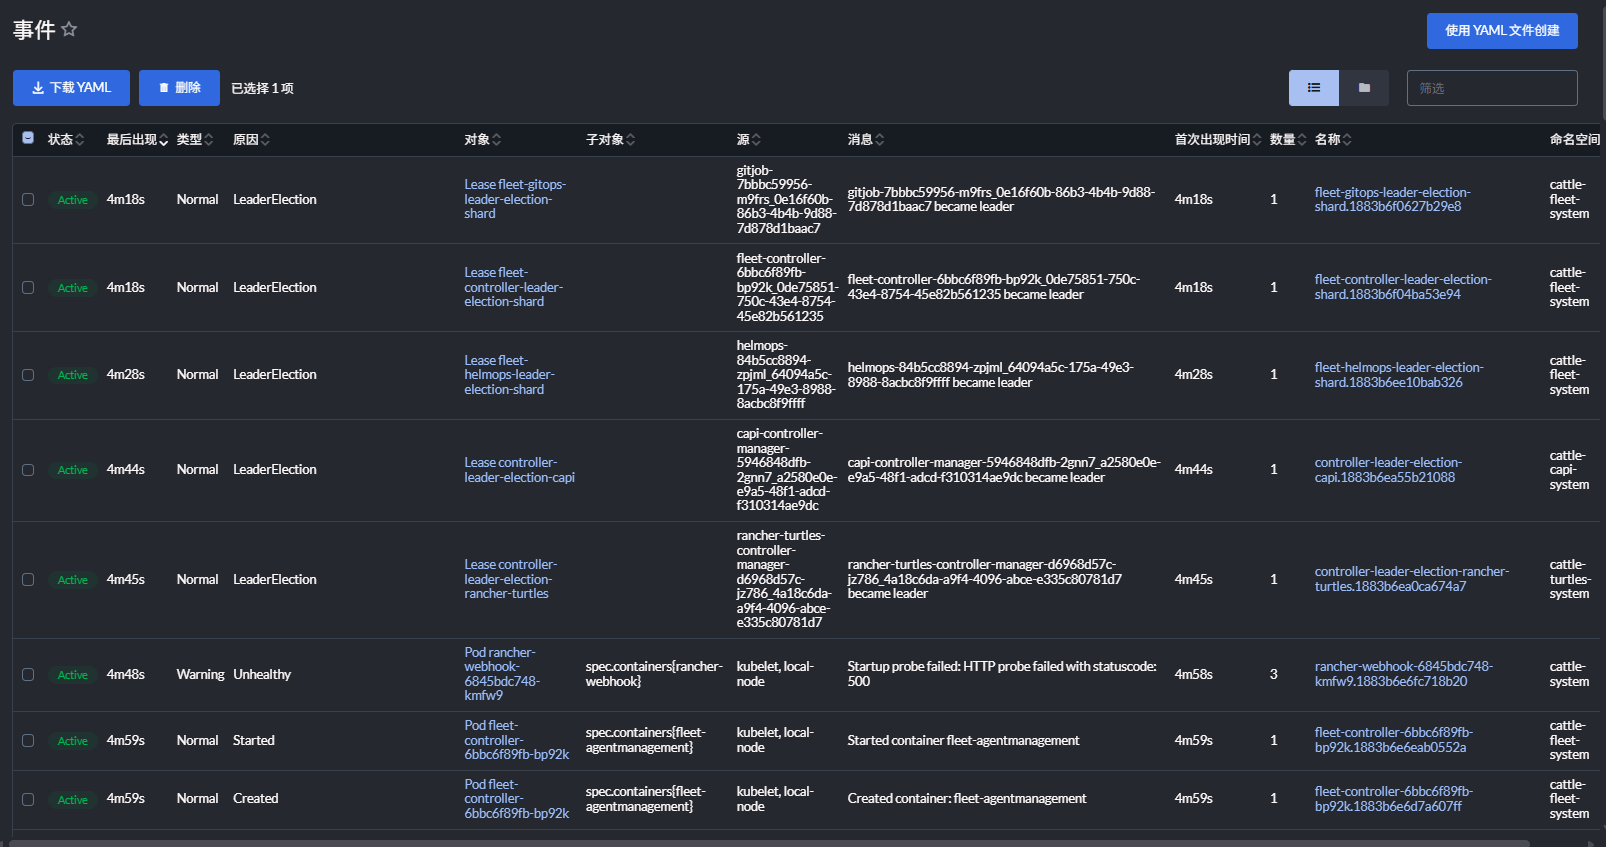Focus the 筛选 filter input field
1606x847 pixels.
pyautogui.click(x=1491, y=88)
